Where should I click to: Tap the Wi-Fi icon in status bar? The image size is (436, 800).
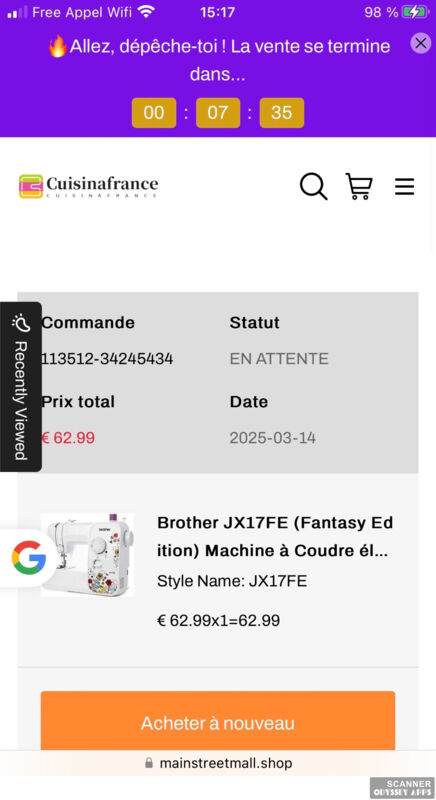(x=146, y=12)
